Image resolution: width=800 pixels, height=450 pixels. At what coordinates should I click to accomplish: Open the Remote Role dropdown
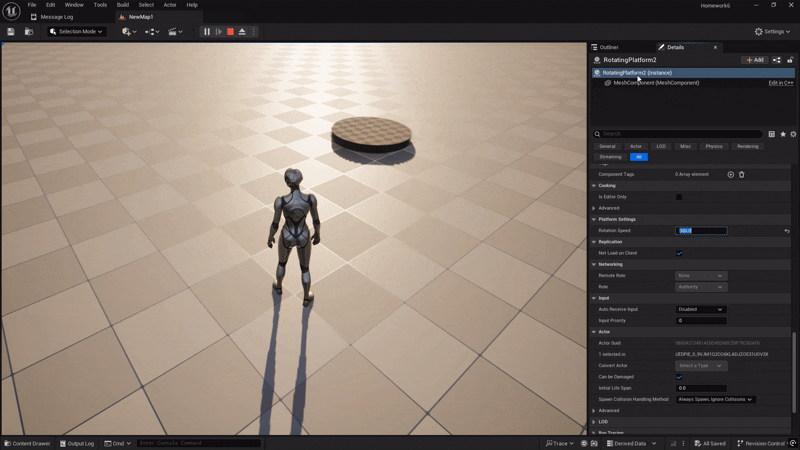(x=701, y=276)
